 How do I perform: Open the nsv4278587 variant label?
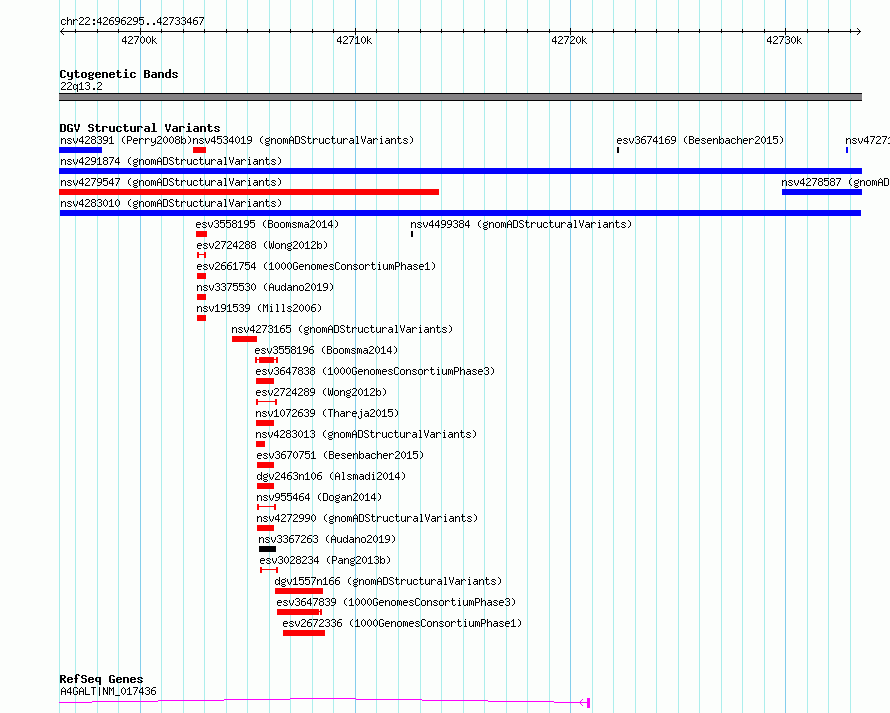pyautogui.click(x=836, y=182)
